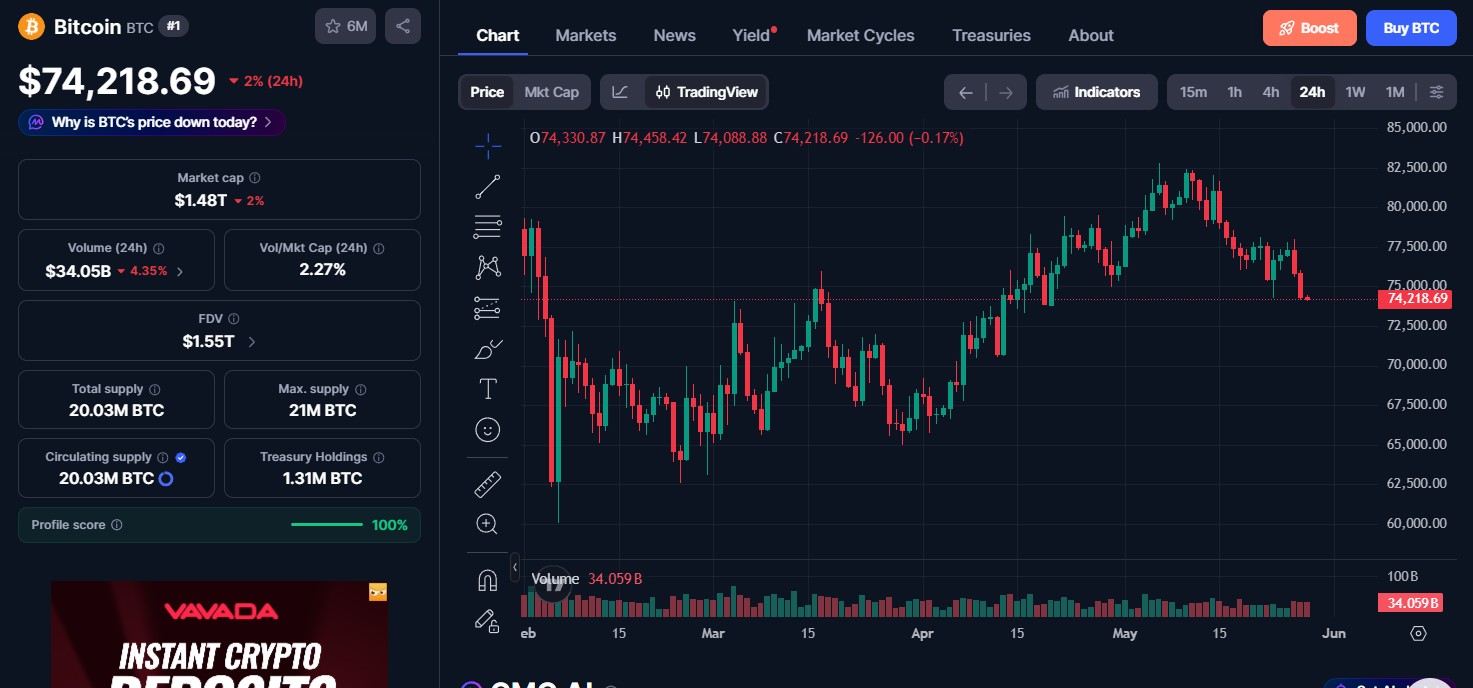Open the emoji sticker tool

488,430
